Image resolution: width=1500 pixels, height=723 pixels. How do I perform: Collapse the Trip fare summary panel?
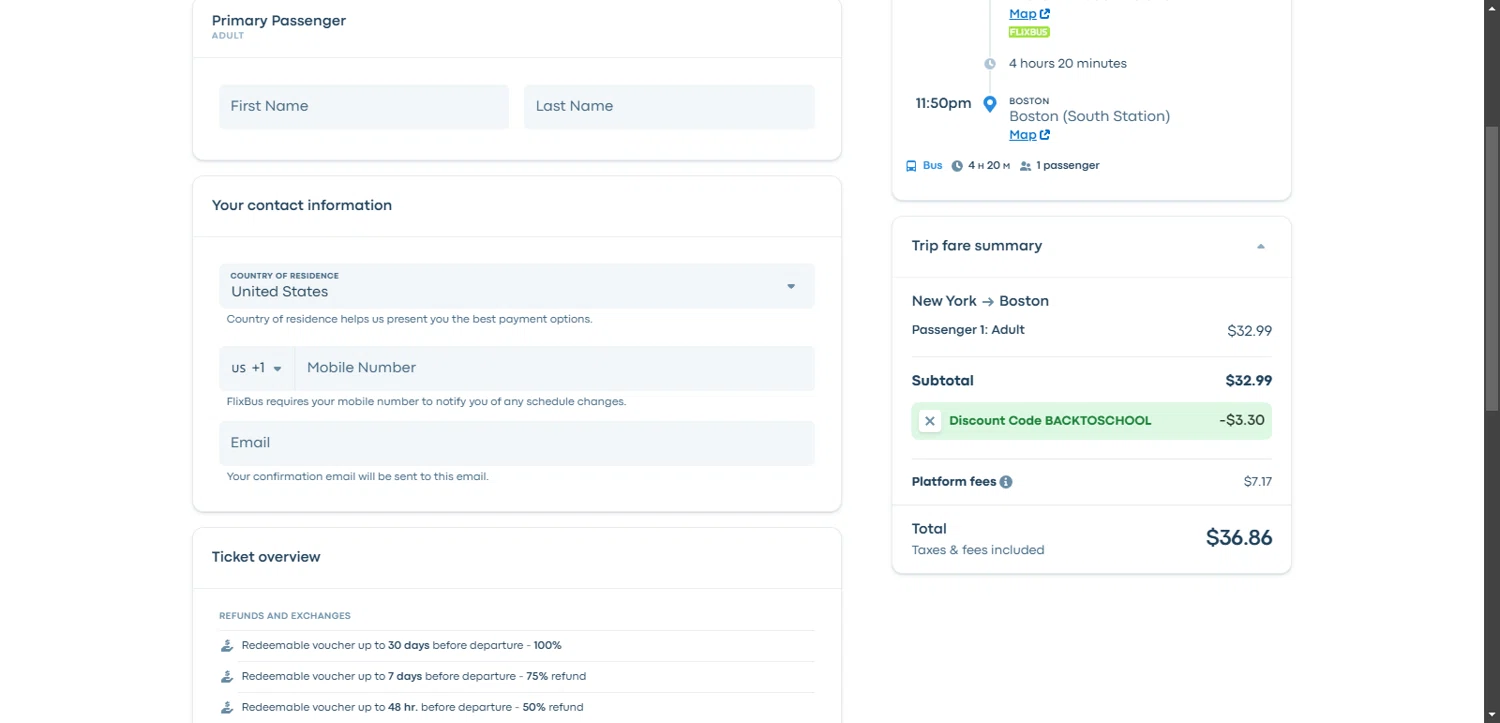point(1260,246)
